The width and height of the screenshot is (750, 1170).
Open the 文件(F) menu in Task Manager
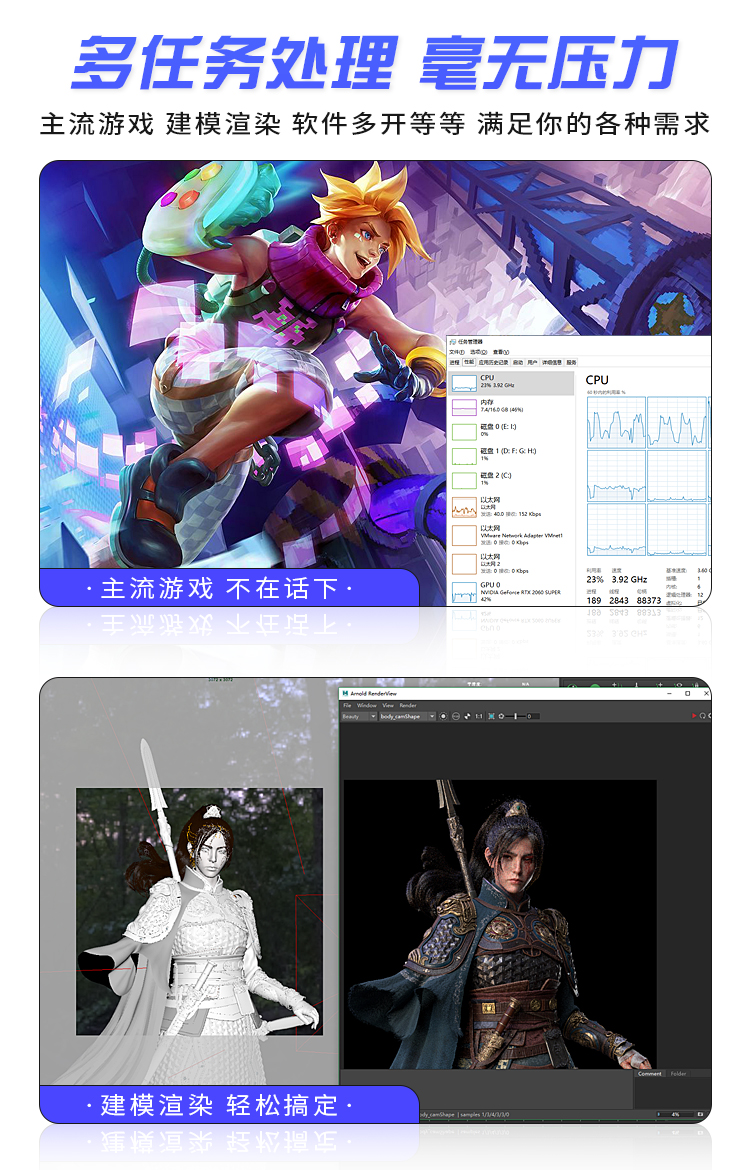(x=457, y=352)
